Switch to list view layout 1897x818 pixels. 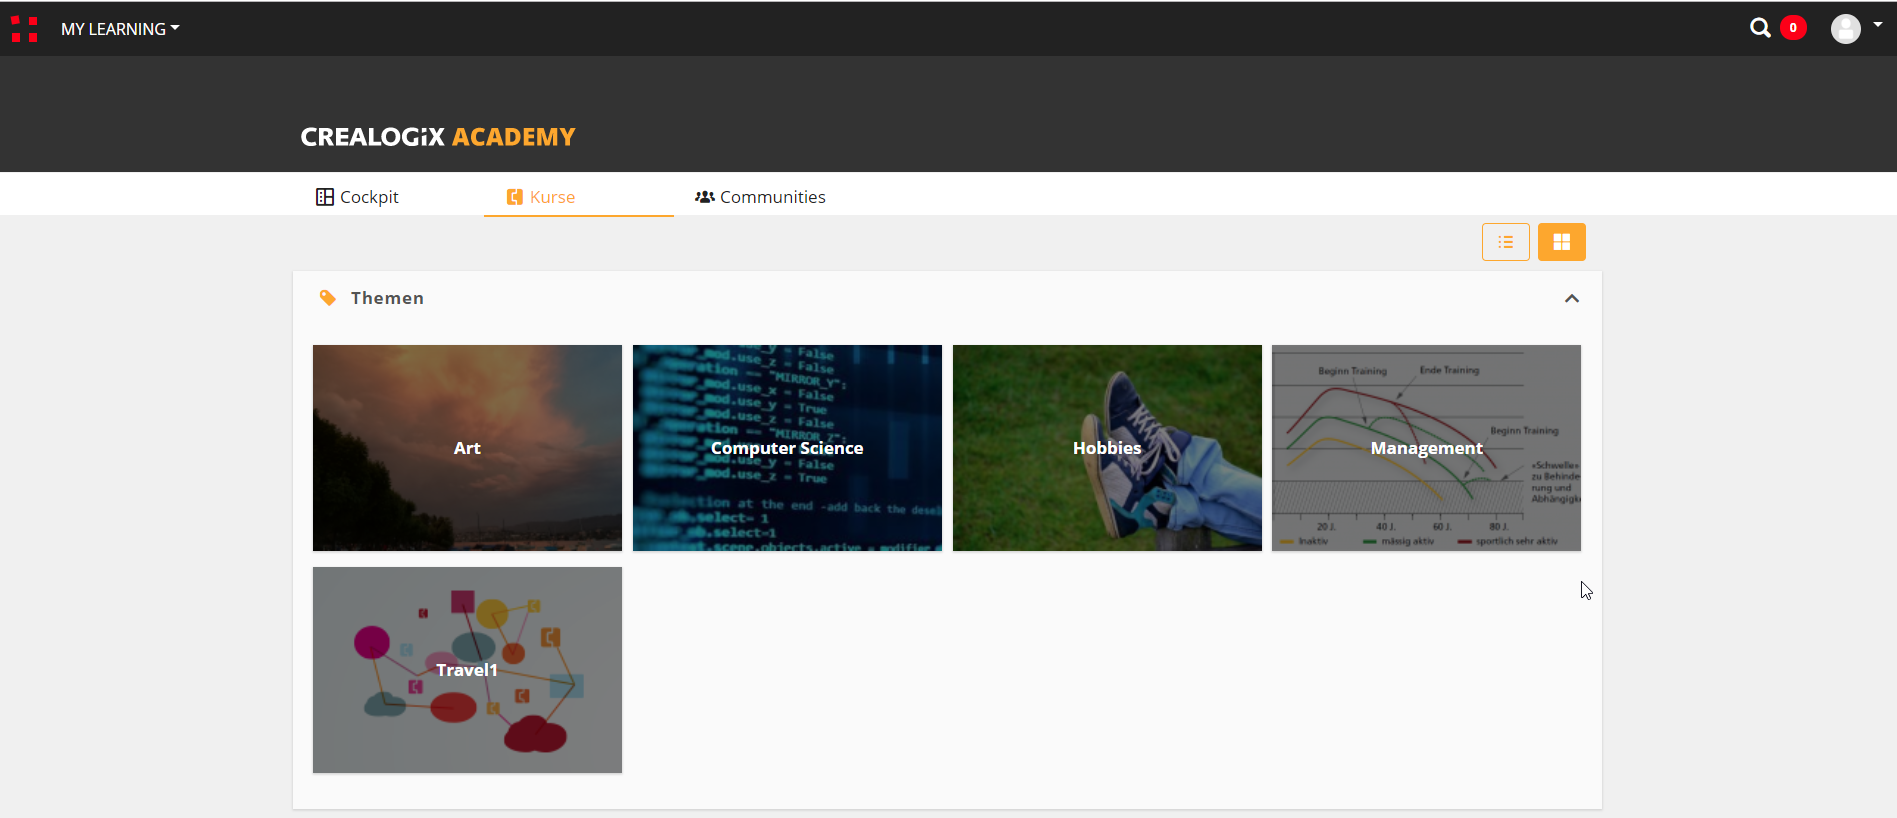click(1505, 242)
